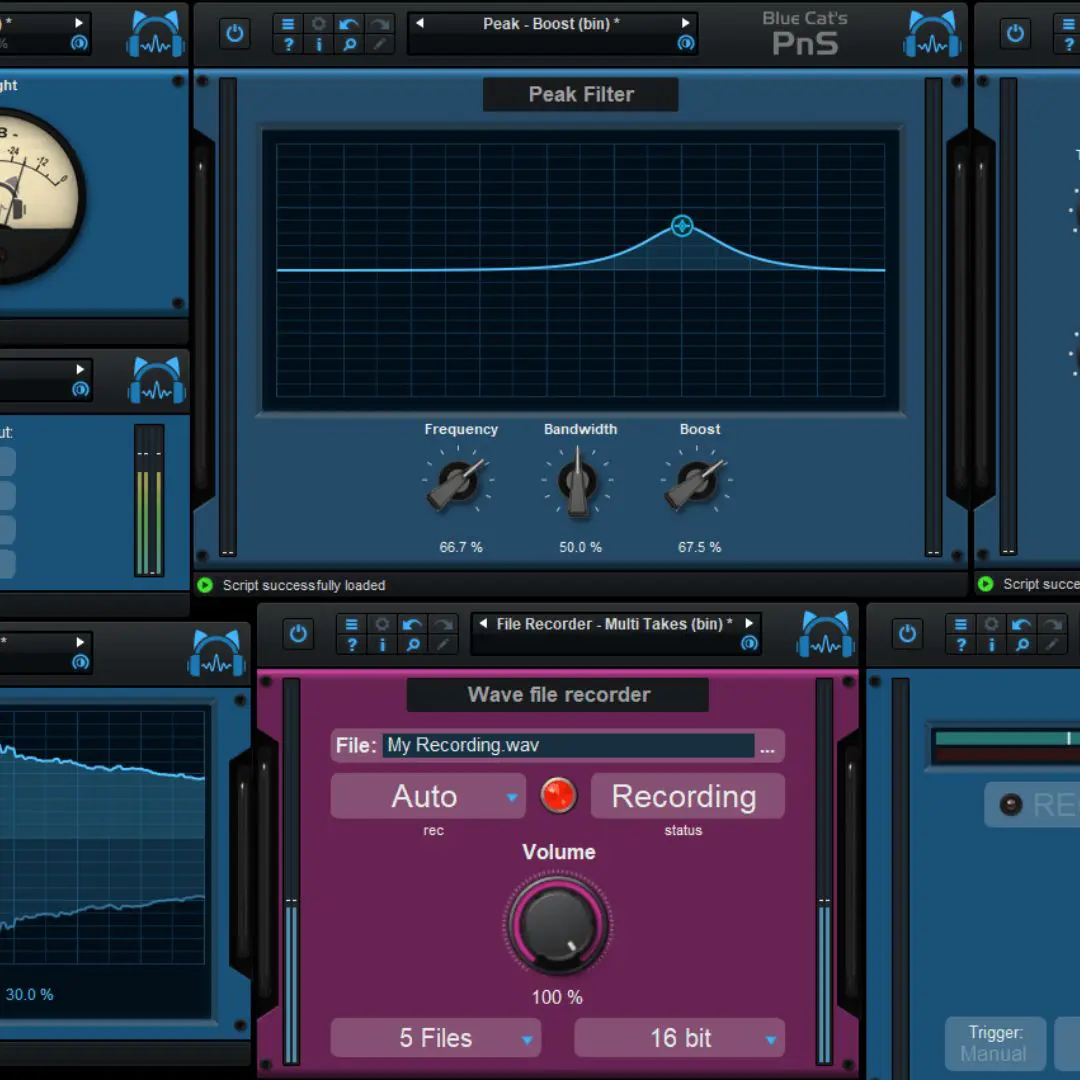This screenshot has height=1080, width=1080.
Task: Click the Volume knob in Wave file recorder
Action: [558, 924]
